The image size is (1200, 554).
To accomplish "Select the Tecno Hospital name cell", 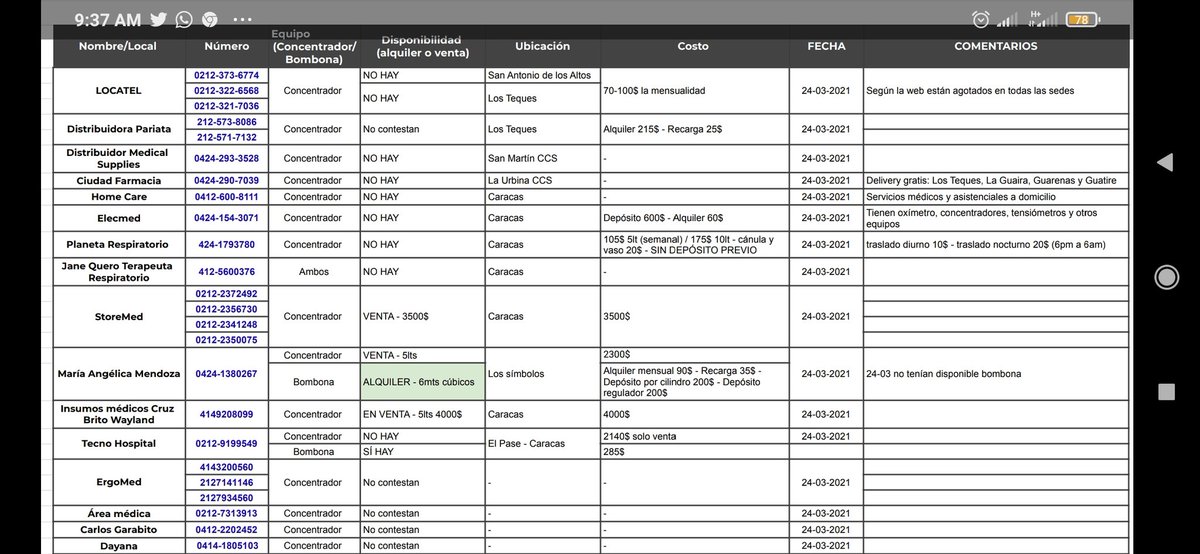I will (117, 444).
